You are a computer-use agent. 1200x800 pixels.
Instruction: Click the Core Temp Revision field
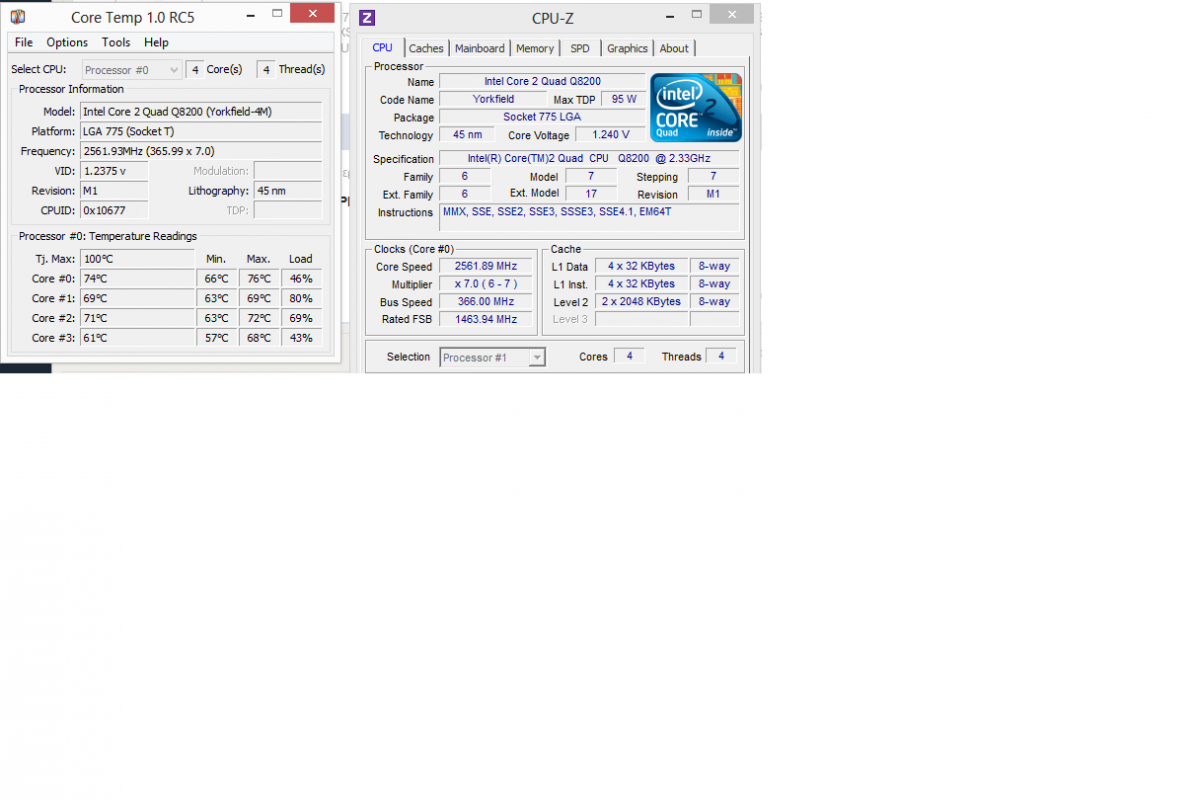tap(114, 191)
